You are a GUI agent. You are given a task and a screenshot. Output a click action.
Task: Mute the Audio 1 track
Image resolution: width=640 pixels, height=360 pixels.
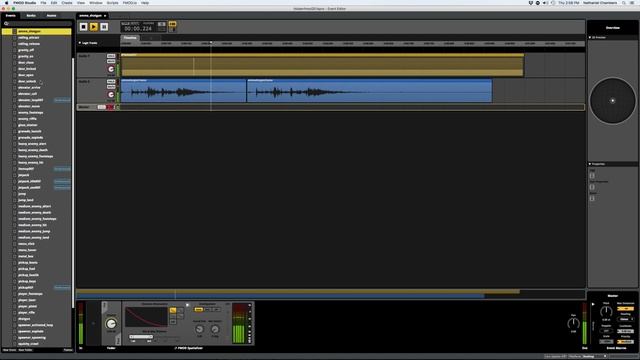coord(111,61)
